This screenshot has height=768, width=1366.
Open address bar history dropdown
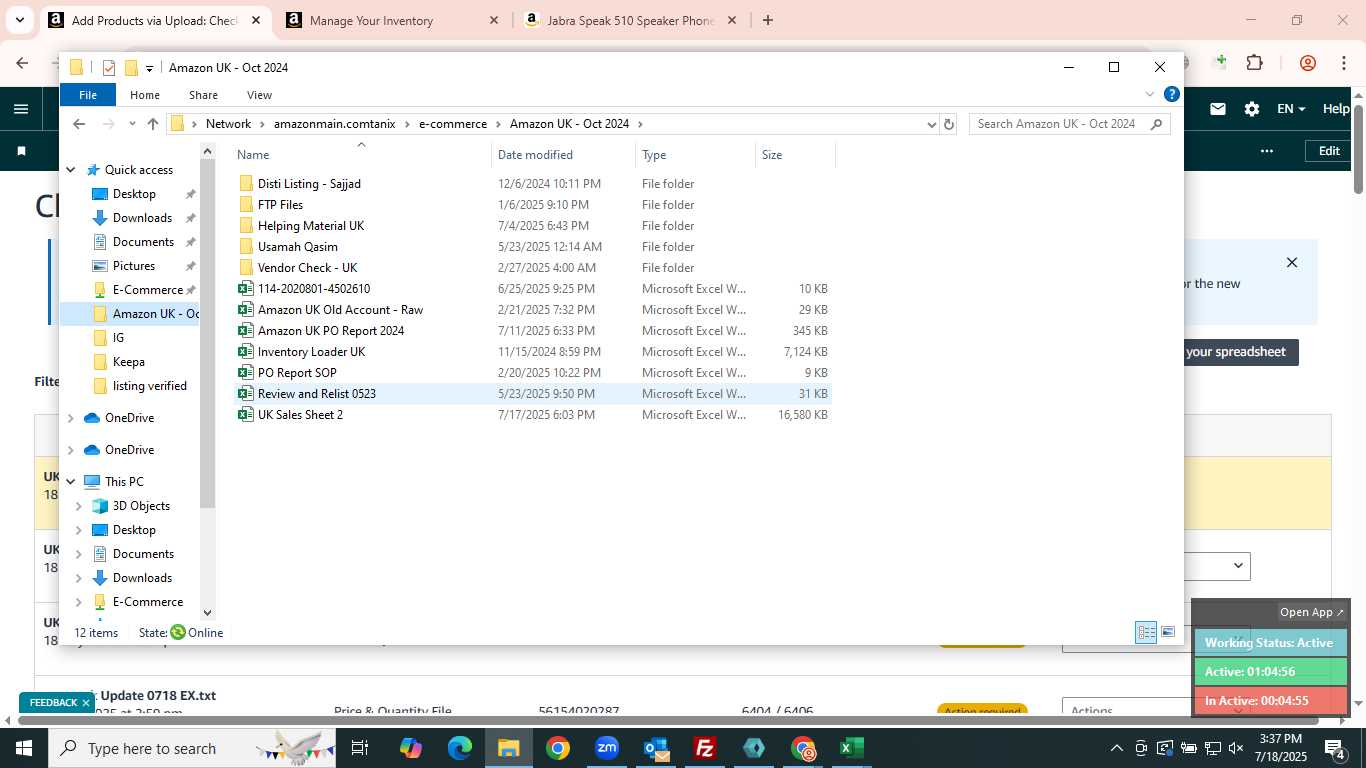931,124
